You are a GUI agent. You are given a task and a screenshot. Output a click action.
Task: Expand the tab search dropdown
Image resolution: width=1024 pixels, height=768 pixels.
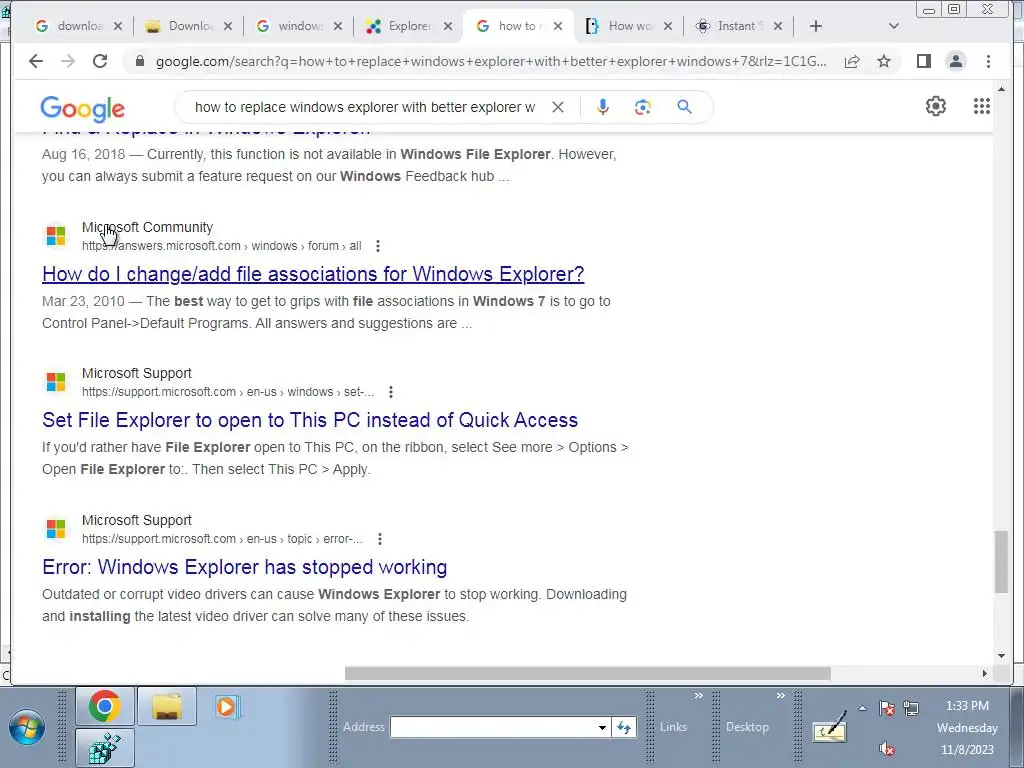coord(893,26)
